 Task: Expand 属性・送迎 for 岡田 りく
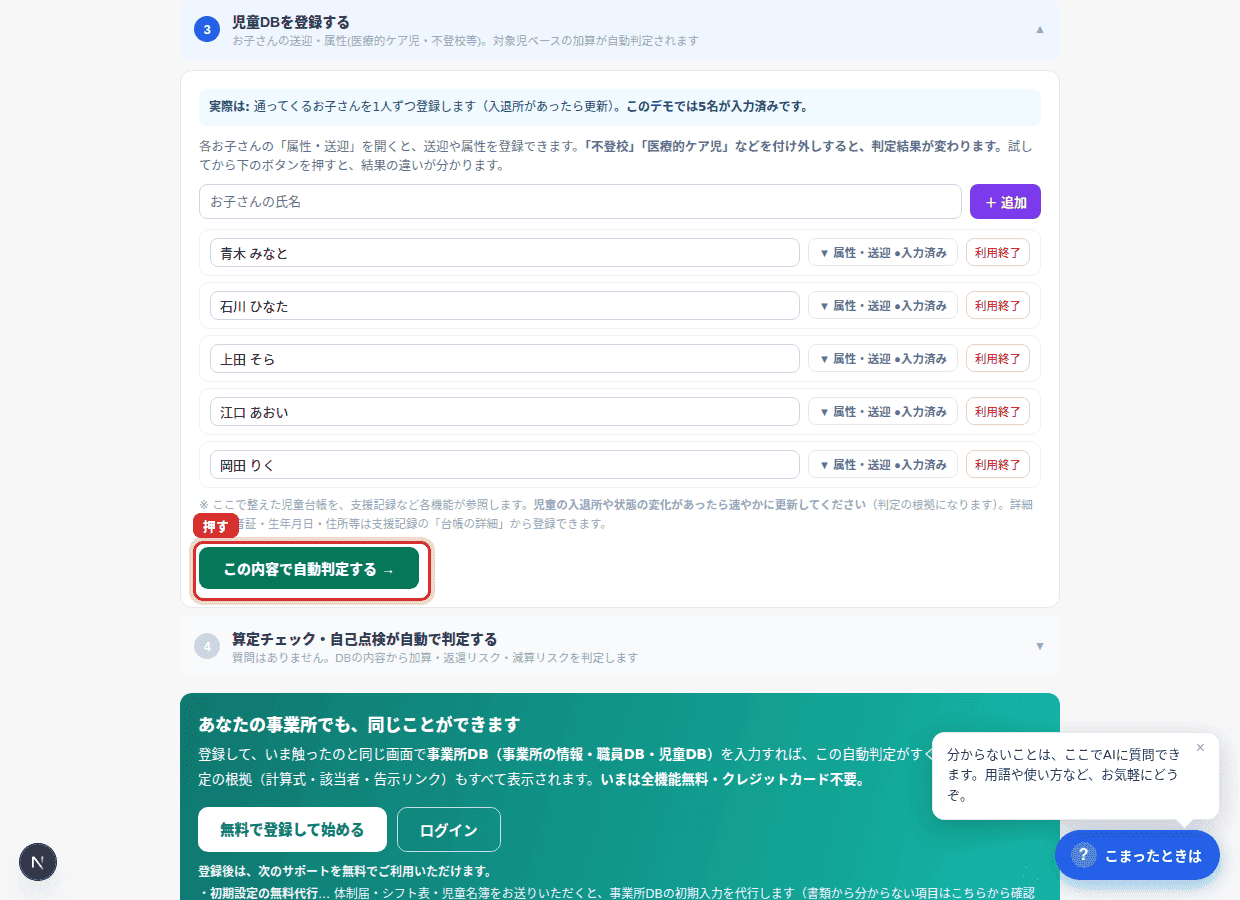(x=883, y=465)
